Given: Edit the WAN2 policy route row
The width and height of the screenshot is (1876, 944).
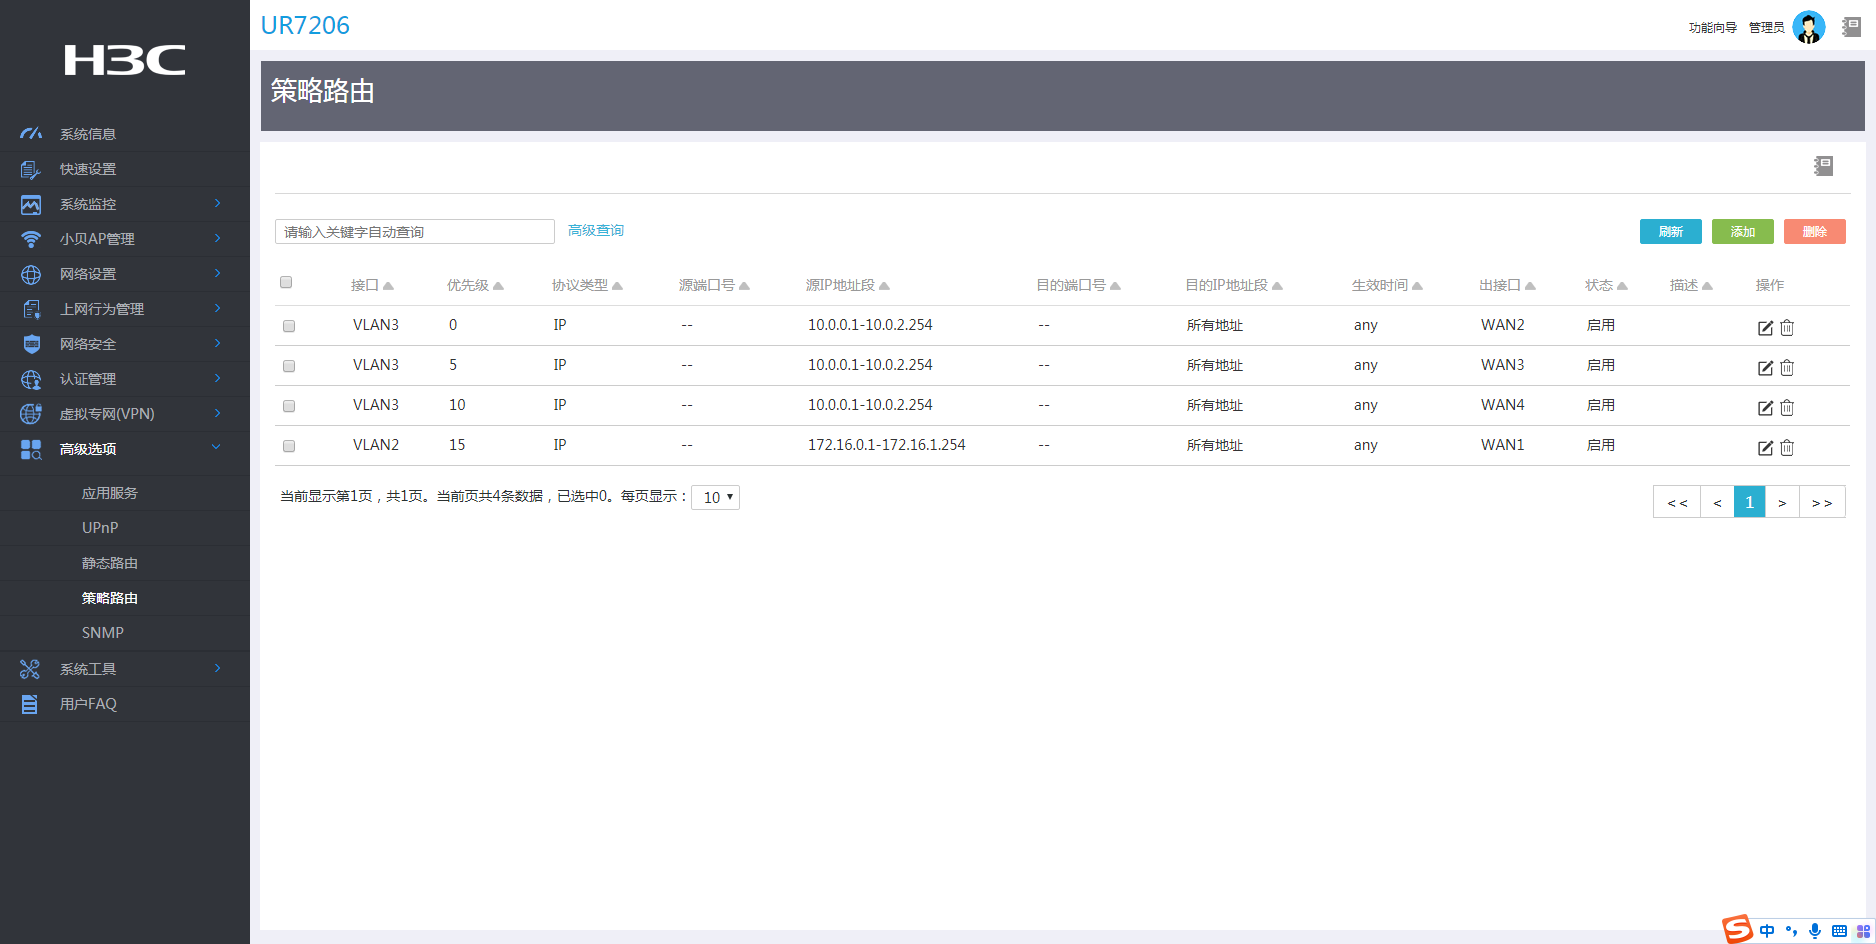Looking at the screenshot, I should coord(1765,327).
